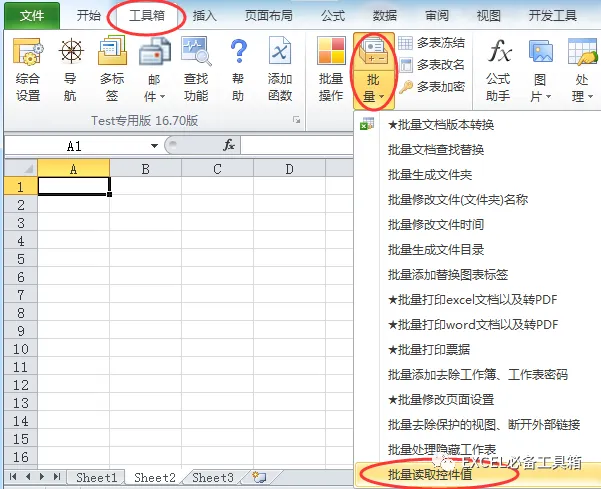Select 批量读取控件值 menu item
This screenshot has height=489, width=601.
click(478, 475)
